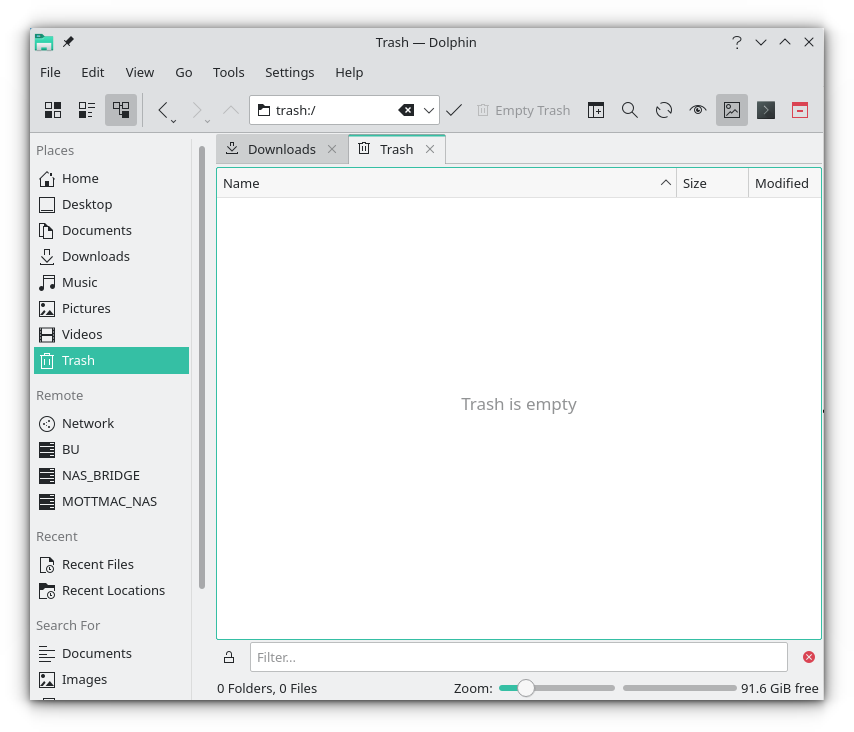Viewport: 854px width, 732px height.
Task: Refresh the current folder view
Action: [664, 110]
